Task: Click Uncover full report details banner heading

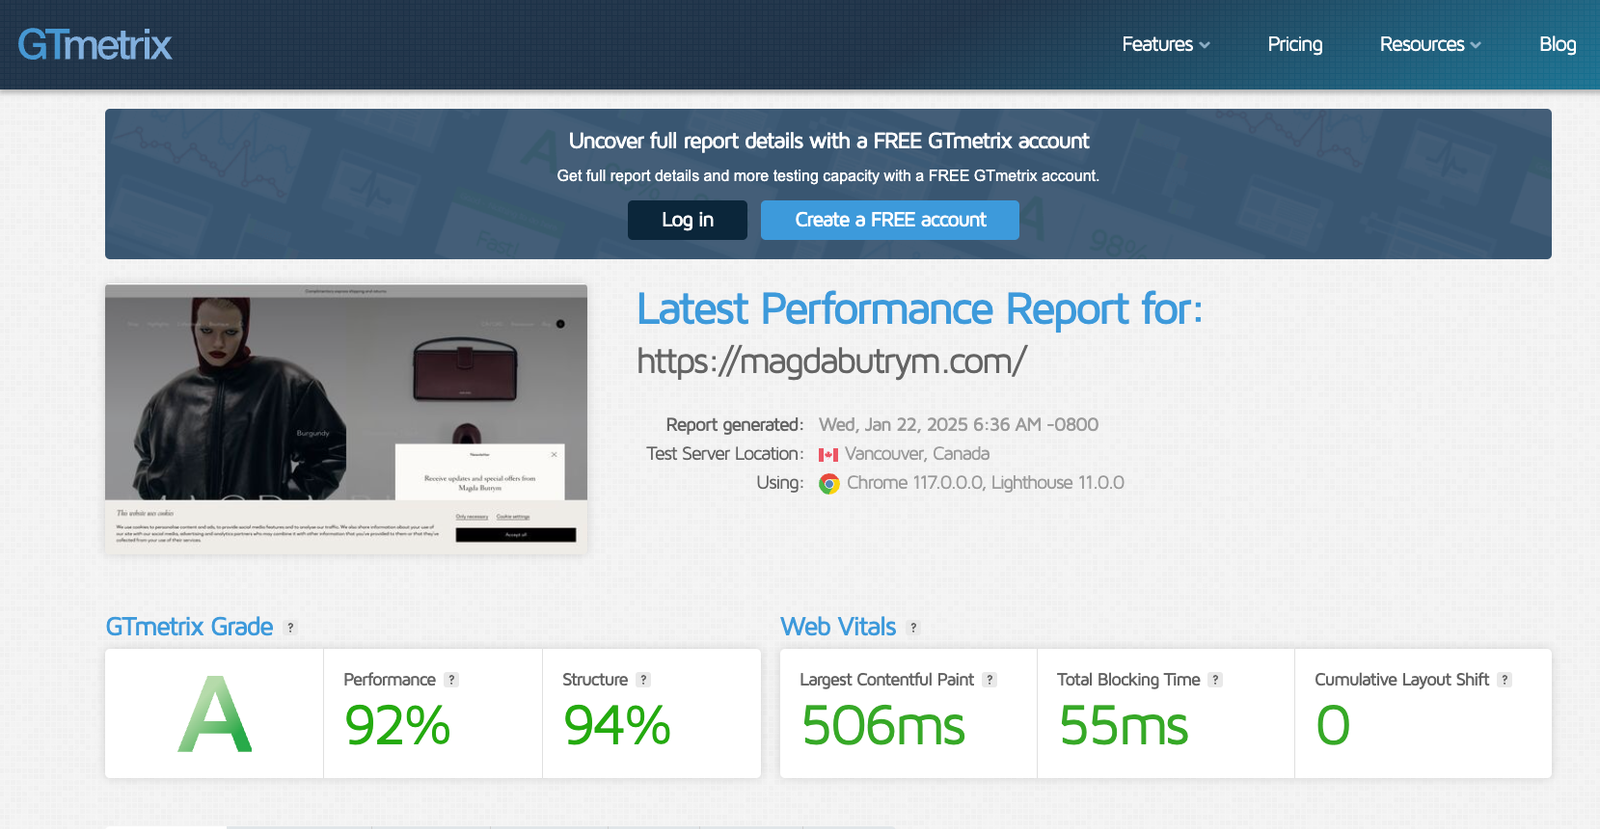Action: 828,141
